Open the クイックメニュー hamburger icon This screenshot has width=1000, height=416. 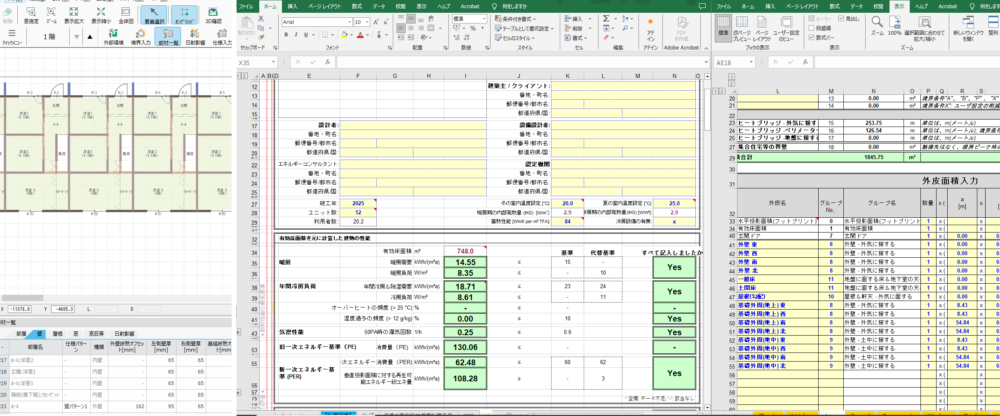(12, 34)
